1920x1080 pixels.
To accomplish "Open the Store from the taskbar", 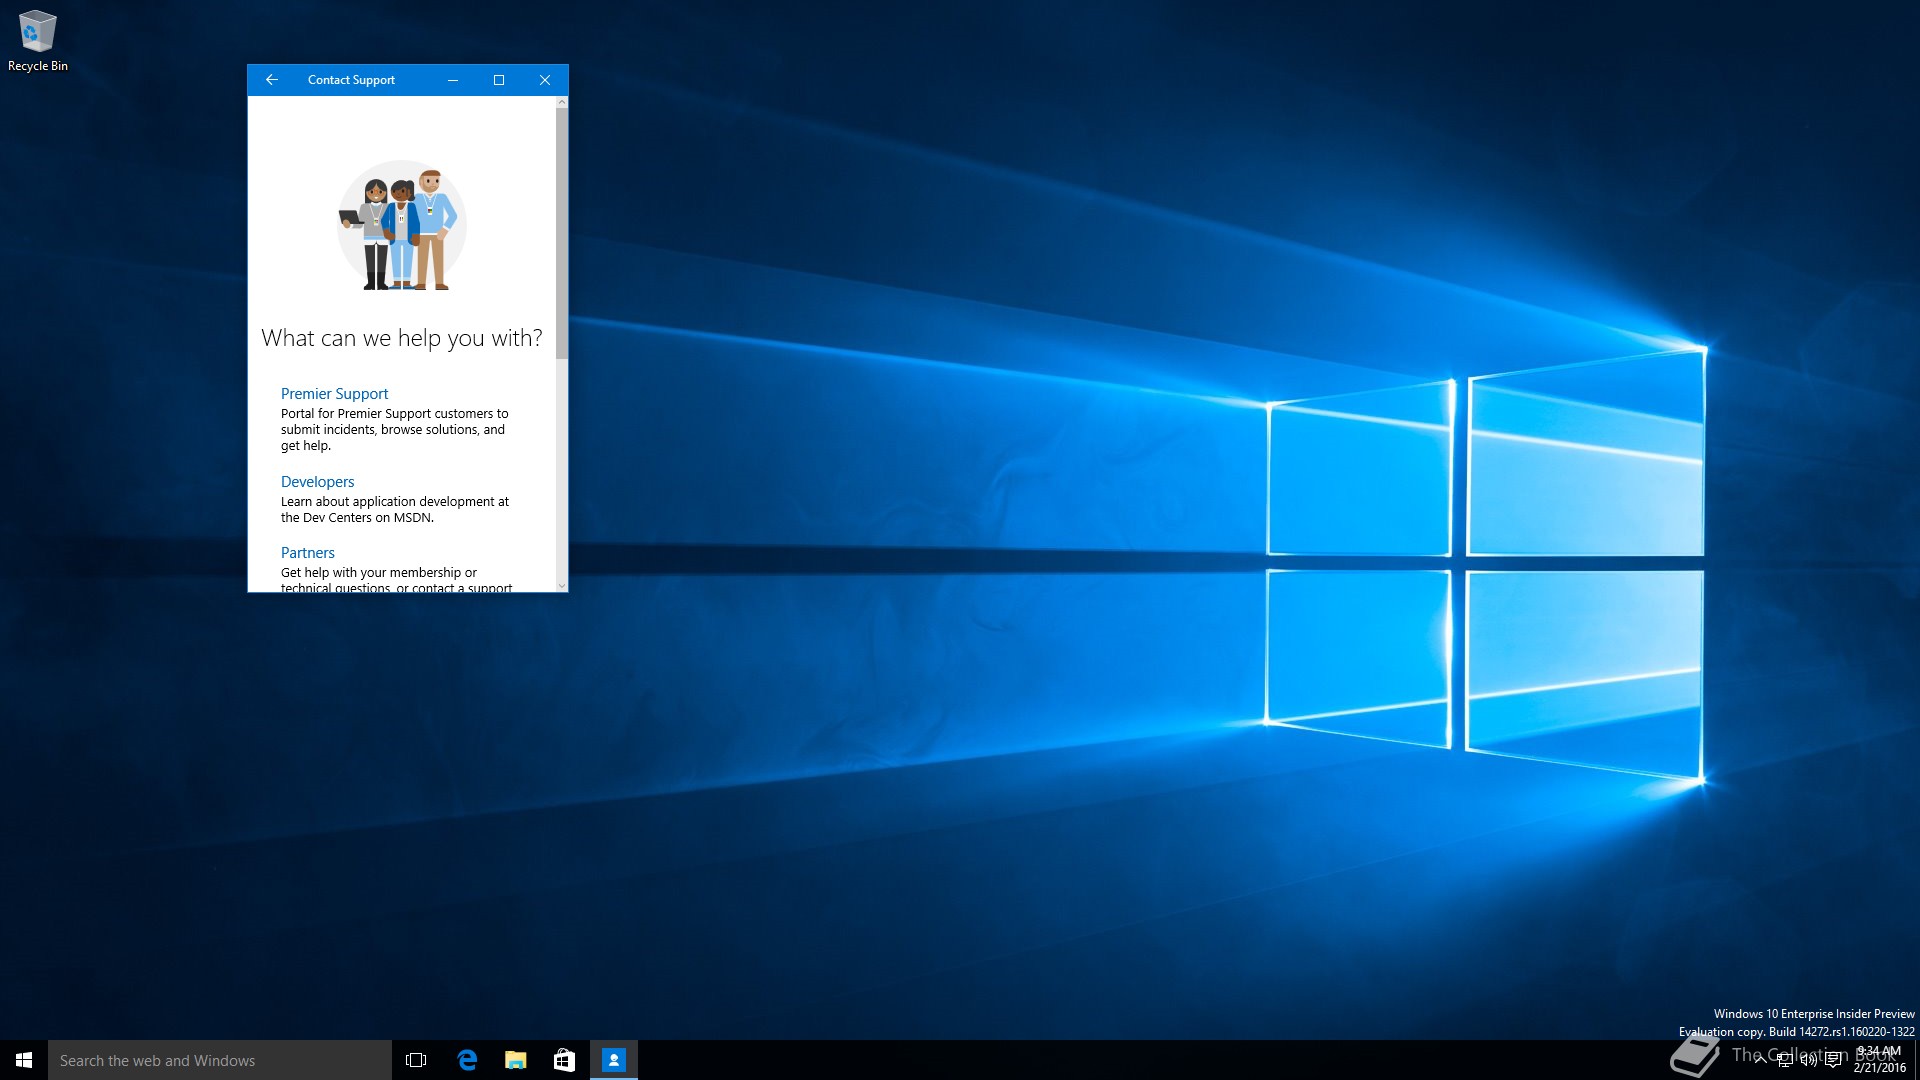I will tap(564, 1060).
